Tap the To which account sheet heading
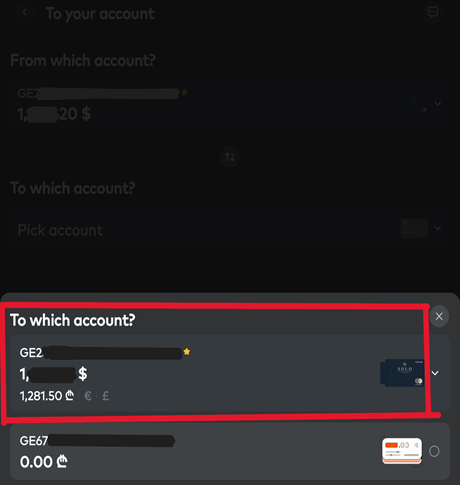460x485 pixels. (x=73, y=320)
